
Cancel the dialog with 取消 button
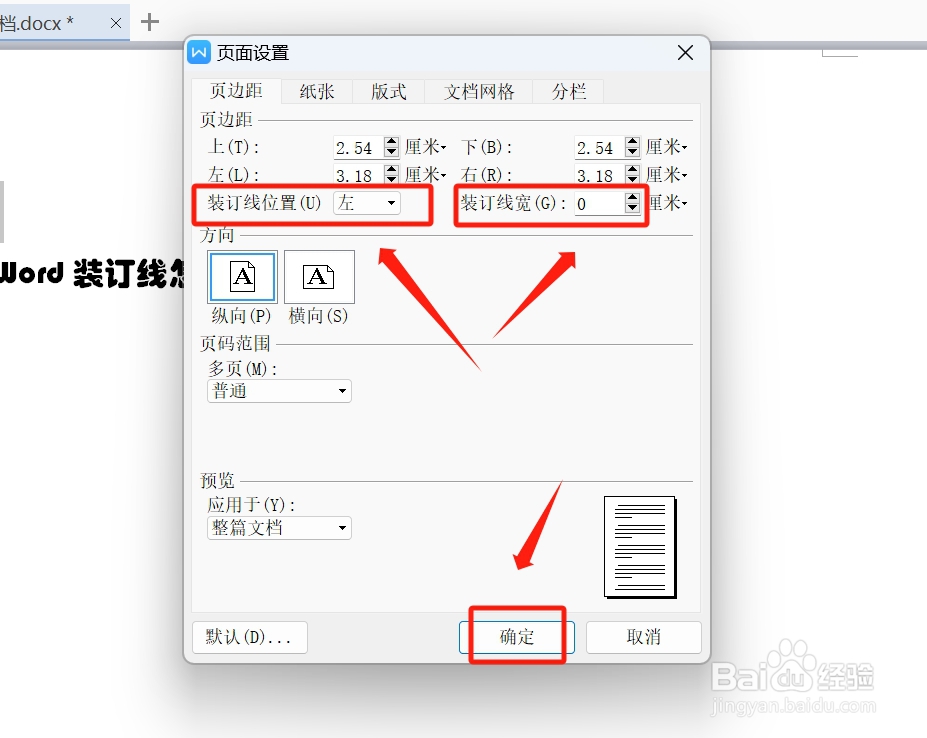644,637
